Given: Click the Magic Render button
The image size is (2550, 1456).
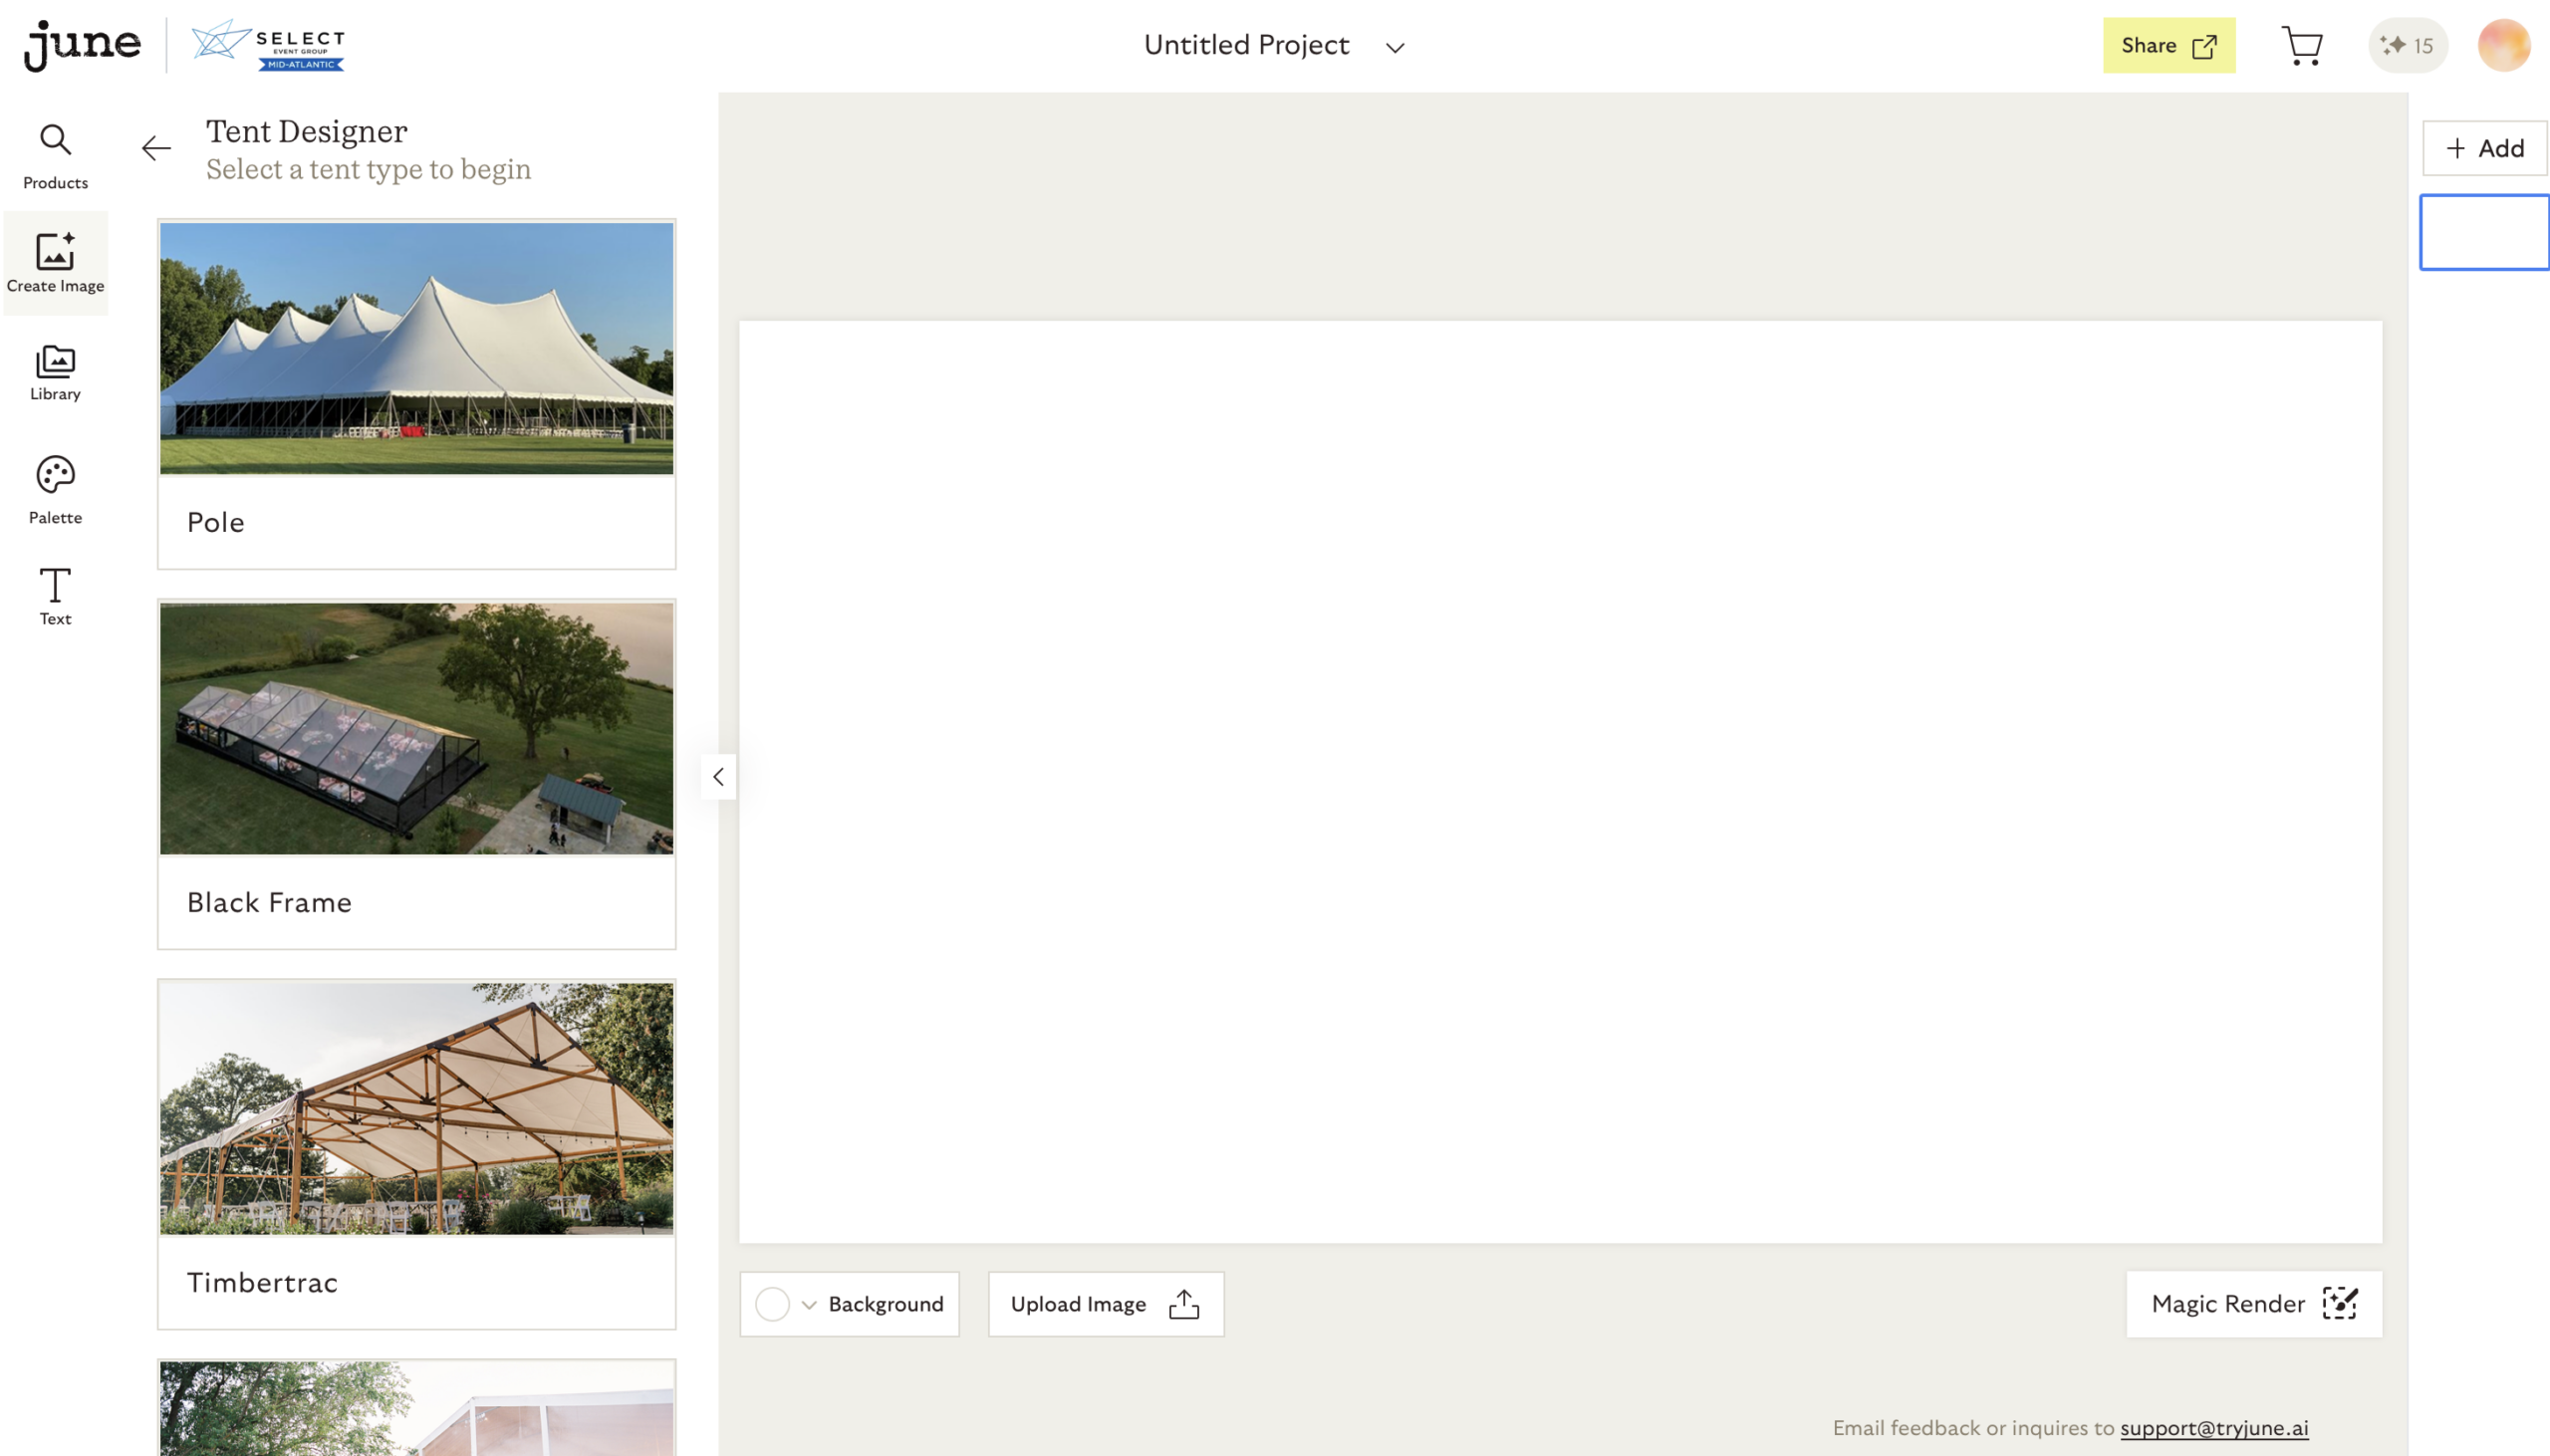Looking at the screenshot, I should coord(2254,1304).
